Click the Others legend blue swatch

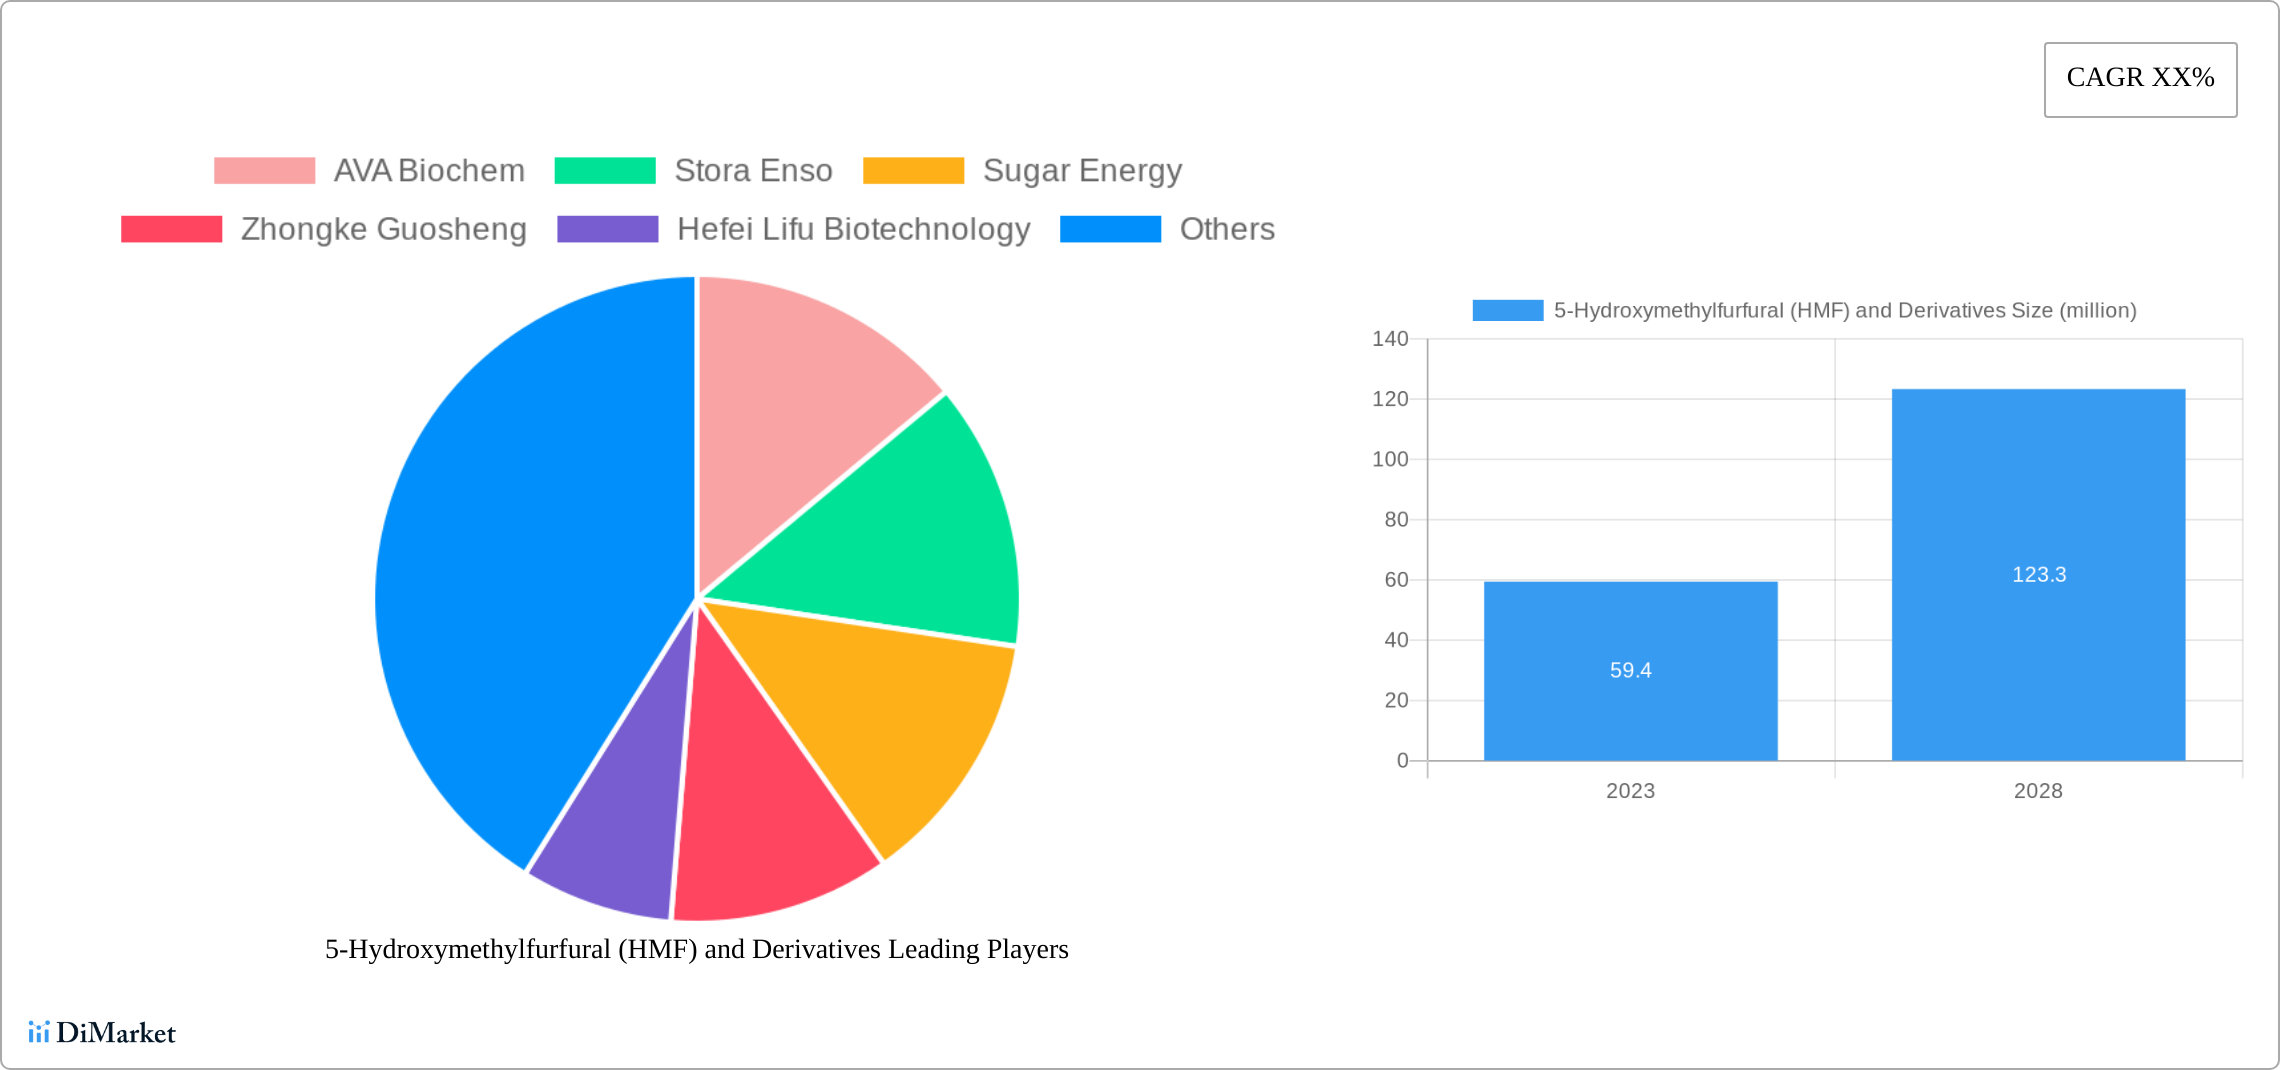(1110, 229)
